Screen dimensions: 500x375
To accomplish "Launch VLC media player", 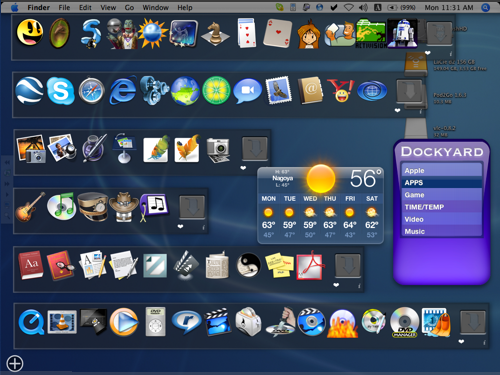I will [62, 322].
